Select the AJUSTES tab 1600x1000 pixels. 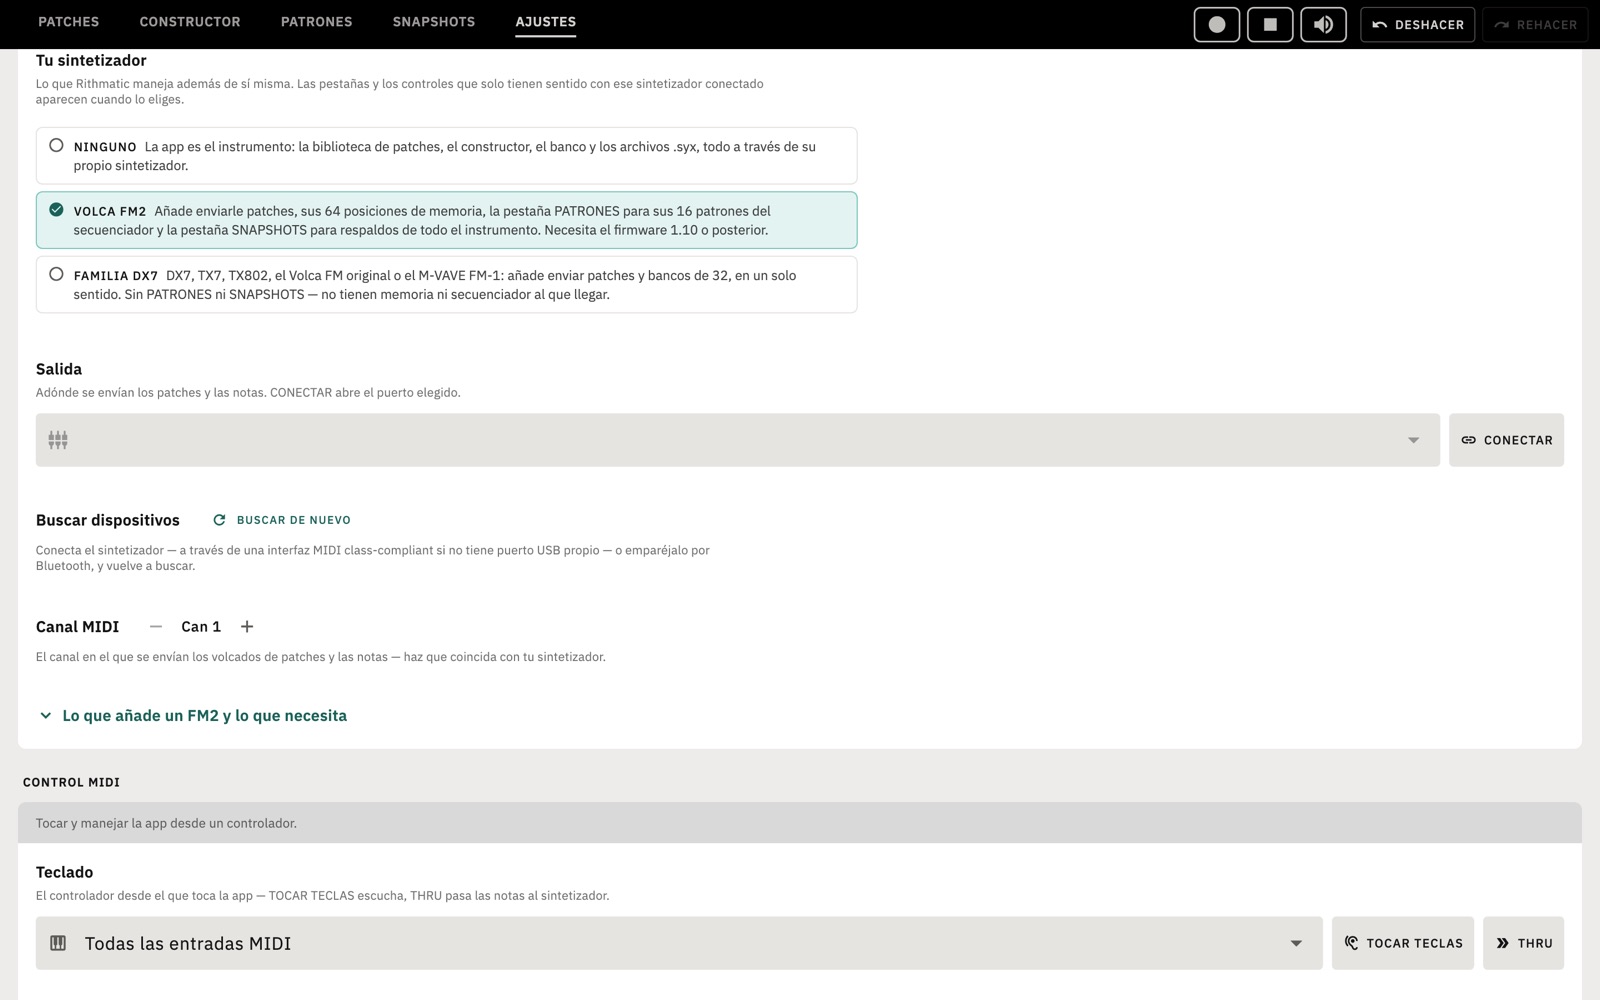(546, 21)
